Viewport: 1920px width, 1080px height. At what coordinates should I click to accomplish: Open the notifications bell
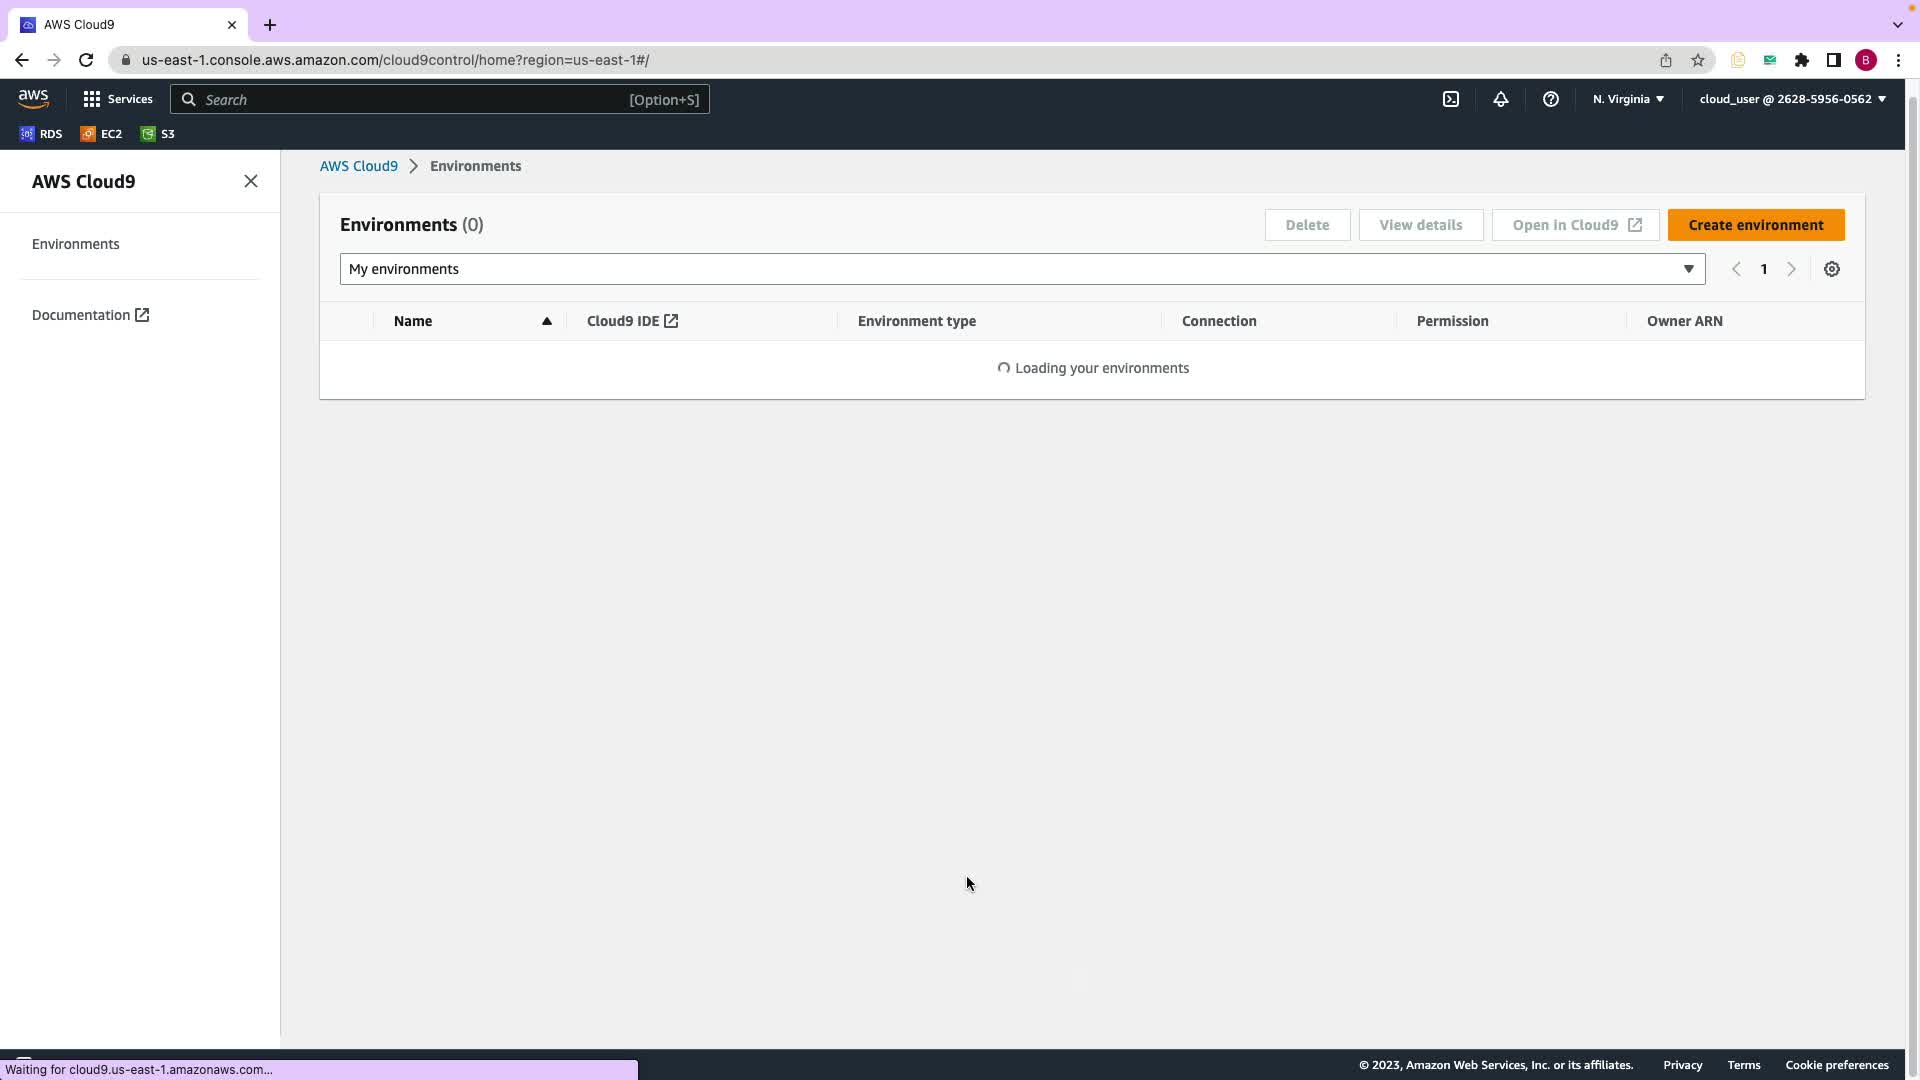[x=1500, y=99]
